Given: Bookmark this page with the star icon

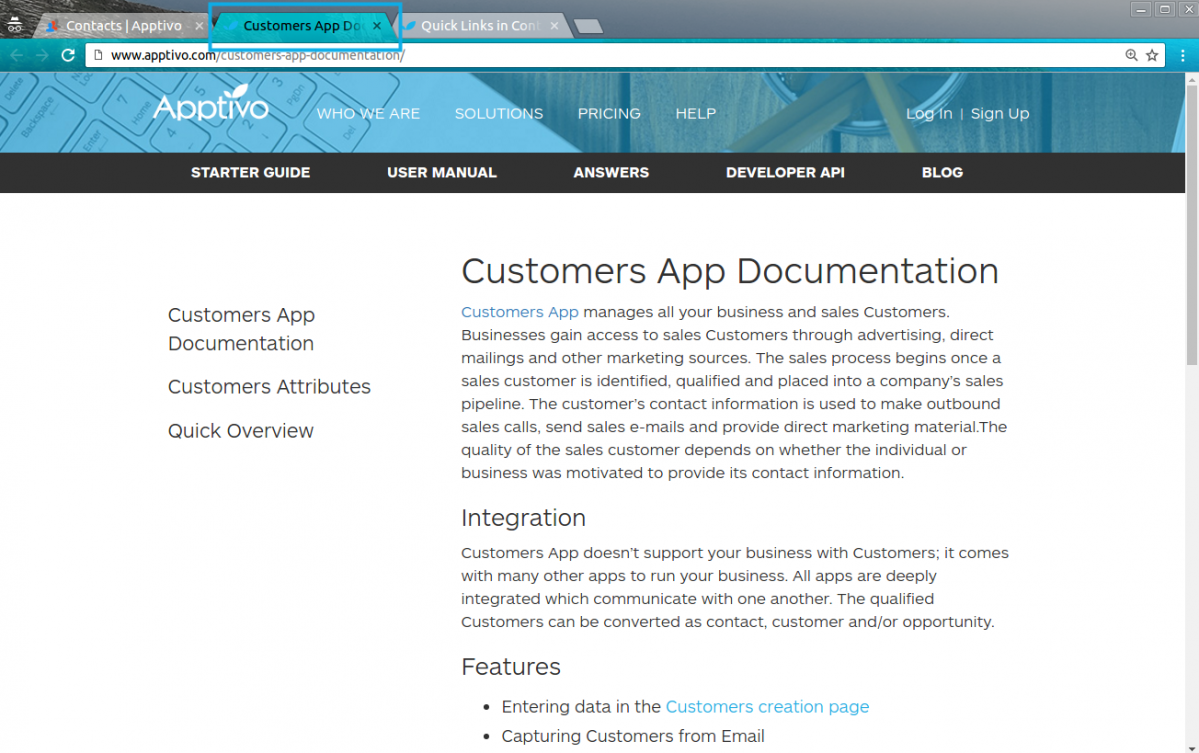Looking at the screenshot, I should (x=1152, y=55).
